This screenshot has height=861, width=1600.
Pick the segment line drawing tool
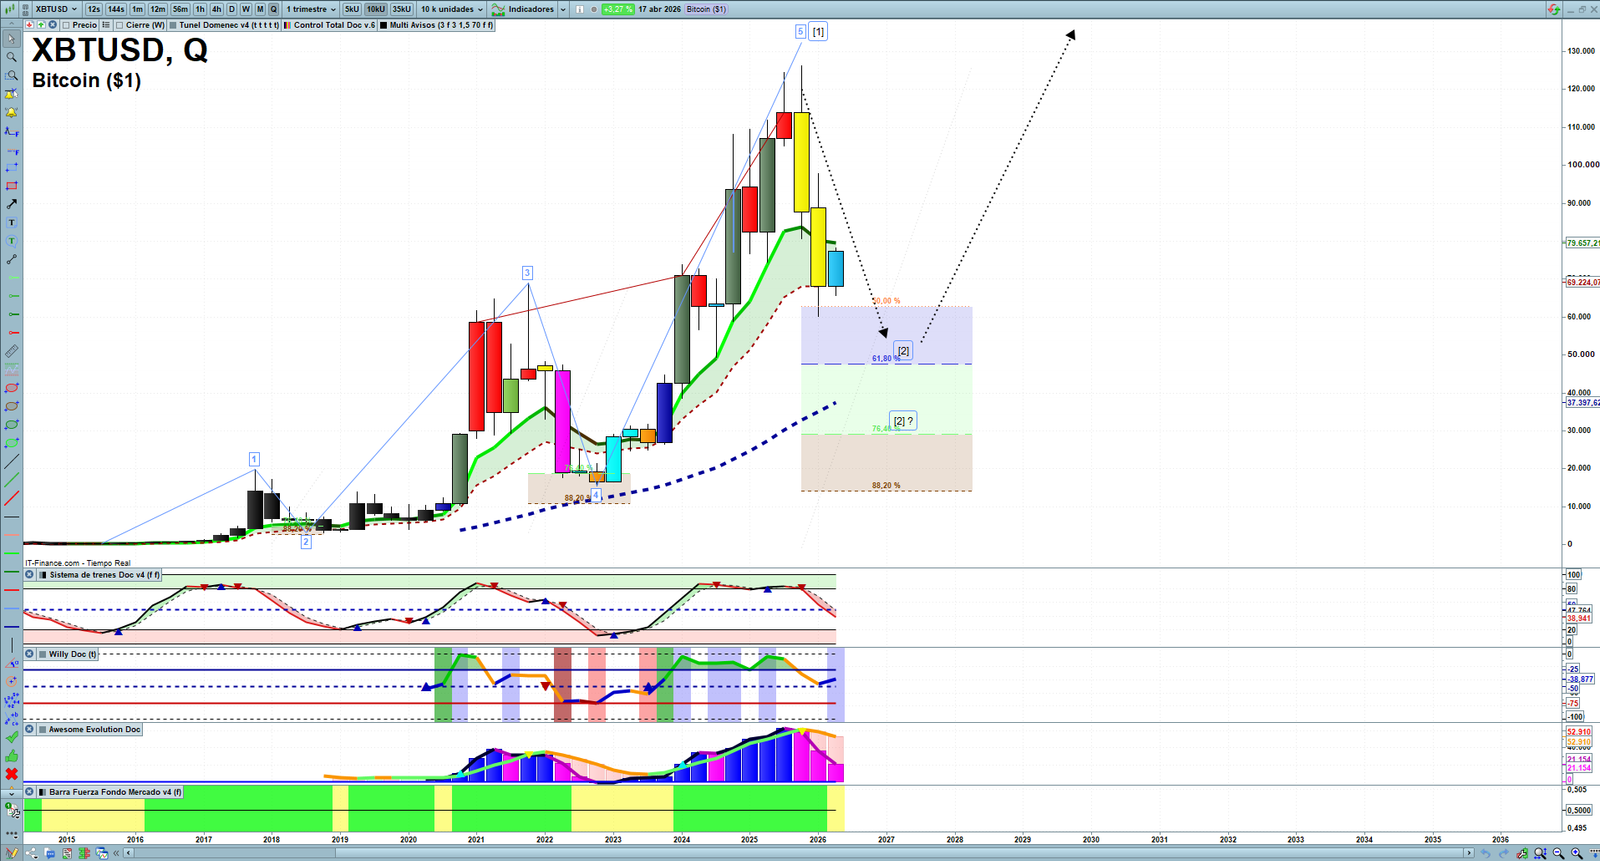tap(12, 260)
